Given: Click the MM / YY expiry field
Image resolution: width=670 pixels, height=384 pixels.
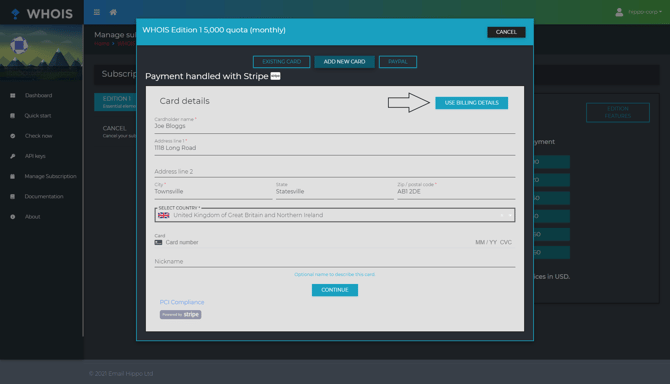Looking at the screenshot, I should click(486, 242).
